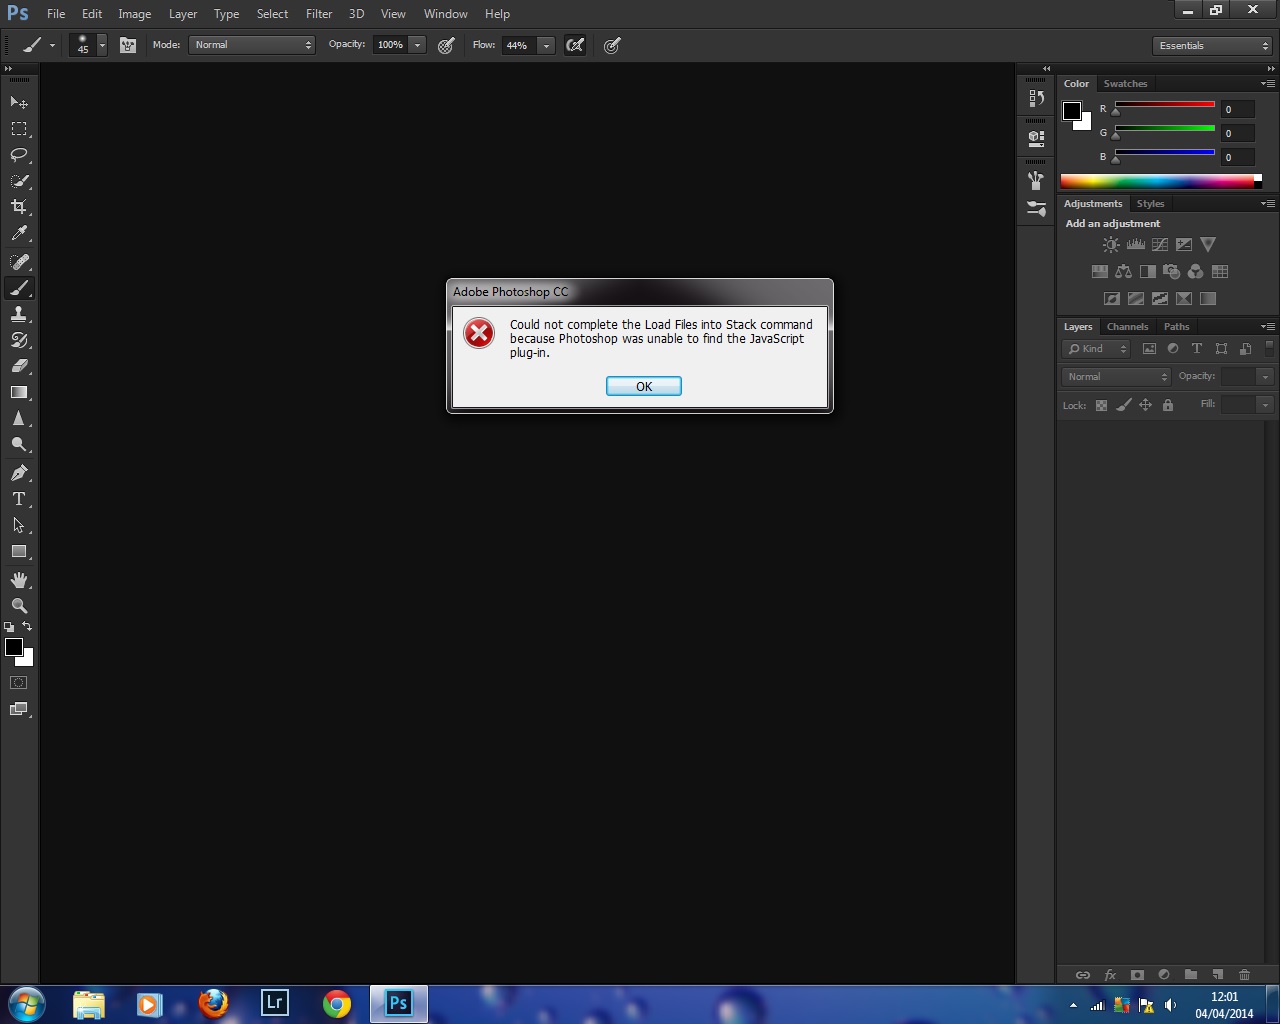Open the layer Kind filter dropdown
Screen dimensions: 1280x1024
click(x=1096, y=349)
